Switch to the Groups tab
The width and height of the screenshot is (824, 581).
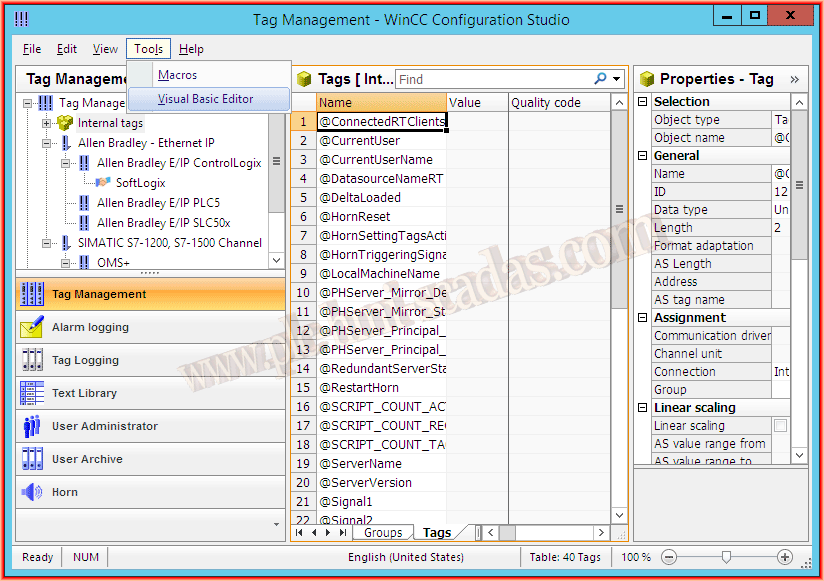coord(383,533)
